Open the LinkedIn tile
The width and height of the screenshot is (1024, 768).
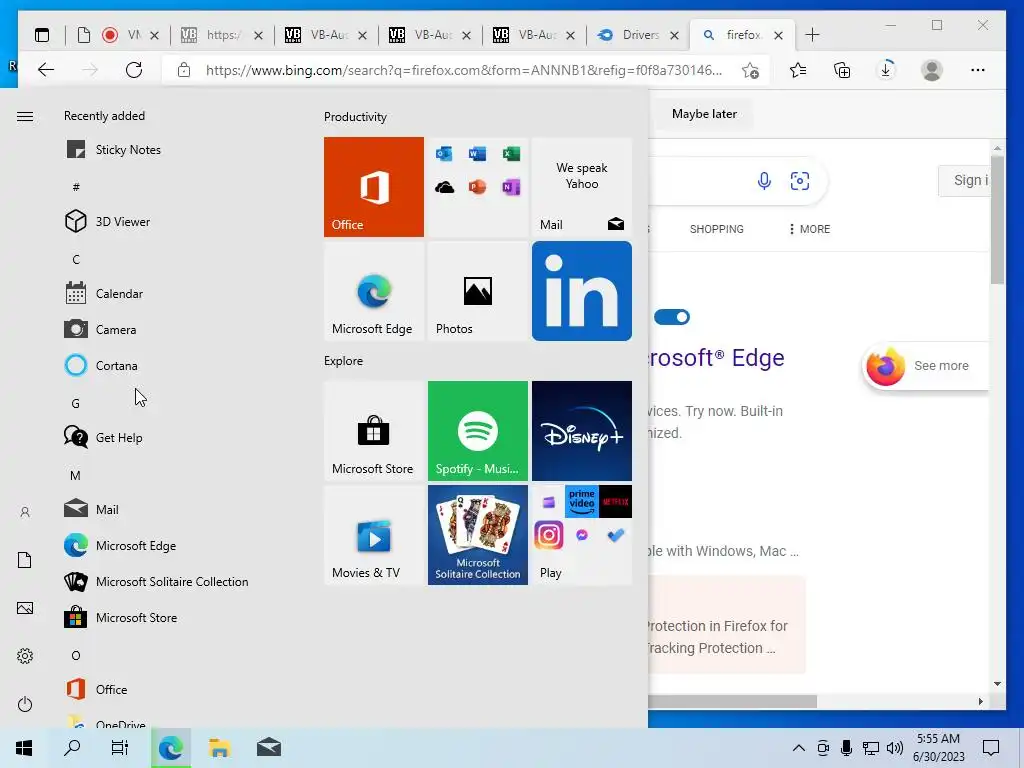coord(582,291)
